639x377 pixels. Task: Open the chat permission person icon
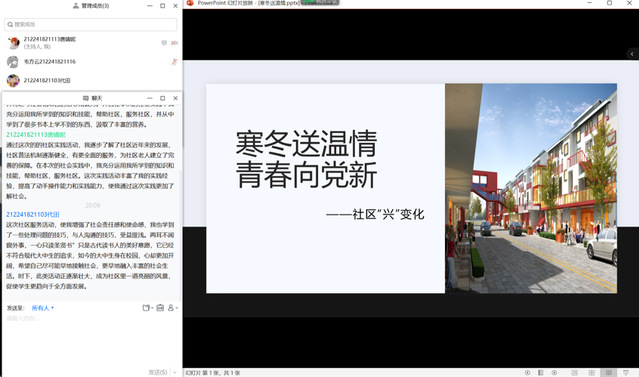[171, 308]
